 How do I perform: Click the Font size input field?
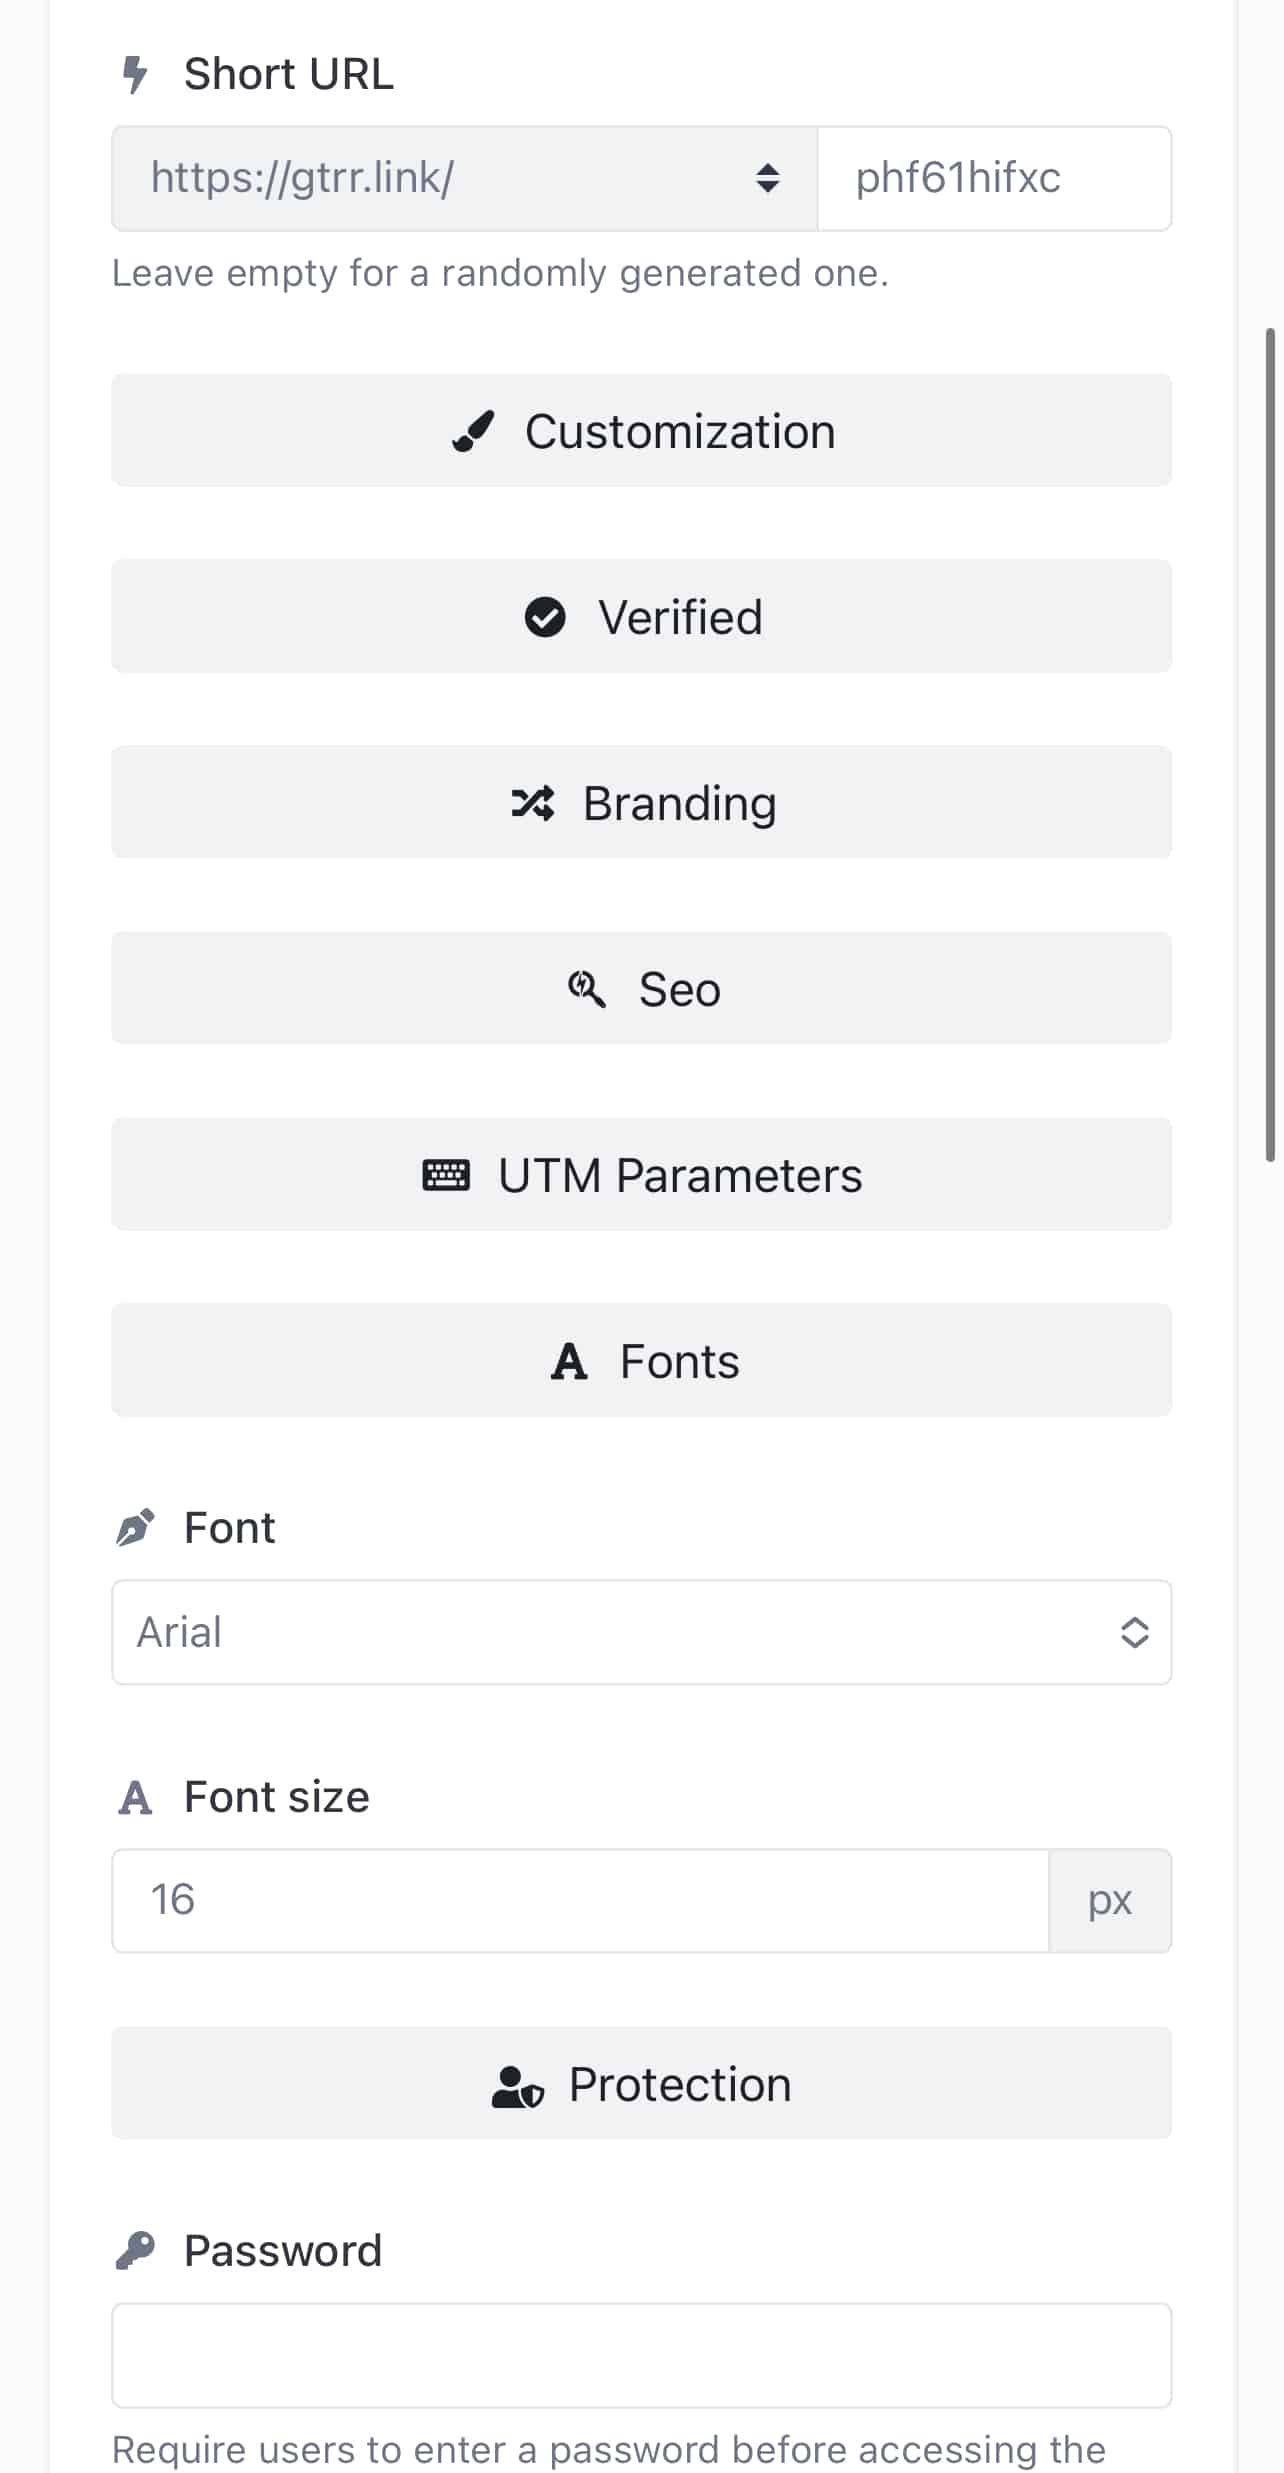pyautogui.click(x=580, y=1900)
